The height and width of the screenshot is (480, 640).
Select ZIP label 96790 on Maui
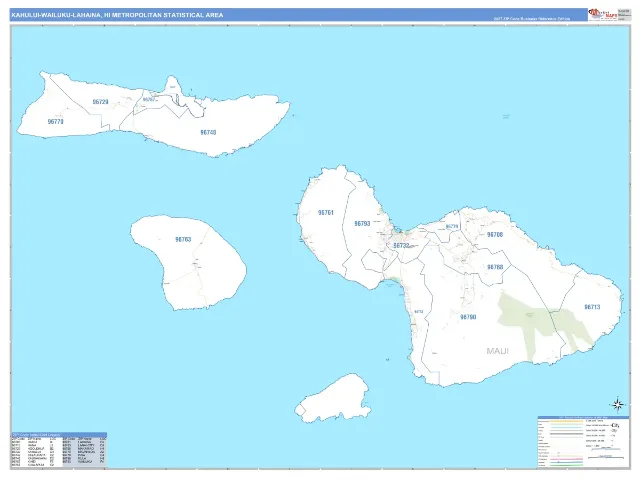tap(468, 317)
